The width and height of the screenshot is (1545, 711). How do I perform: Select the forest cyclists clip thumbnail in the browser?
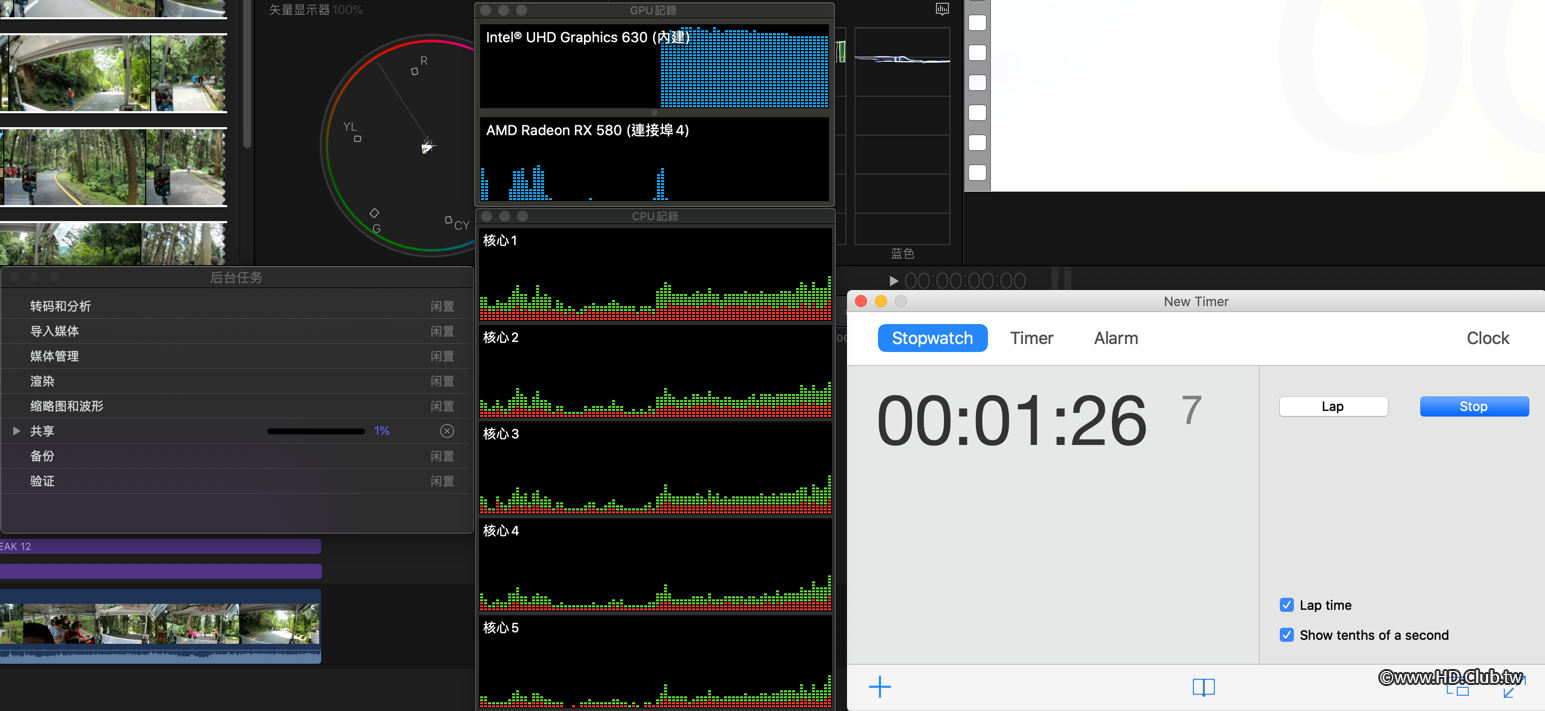coord(113,167)
